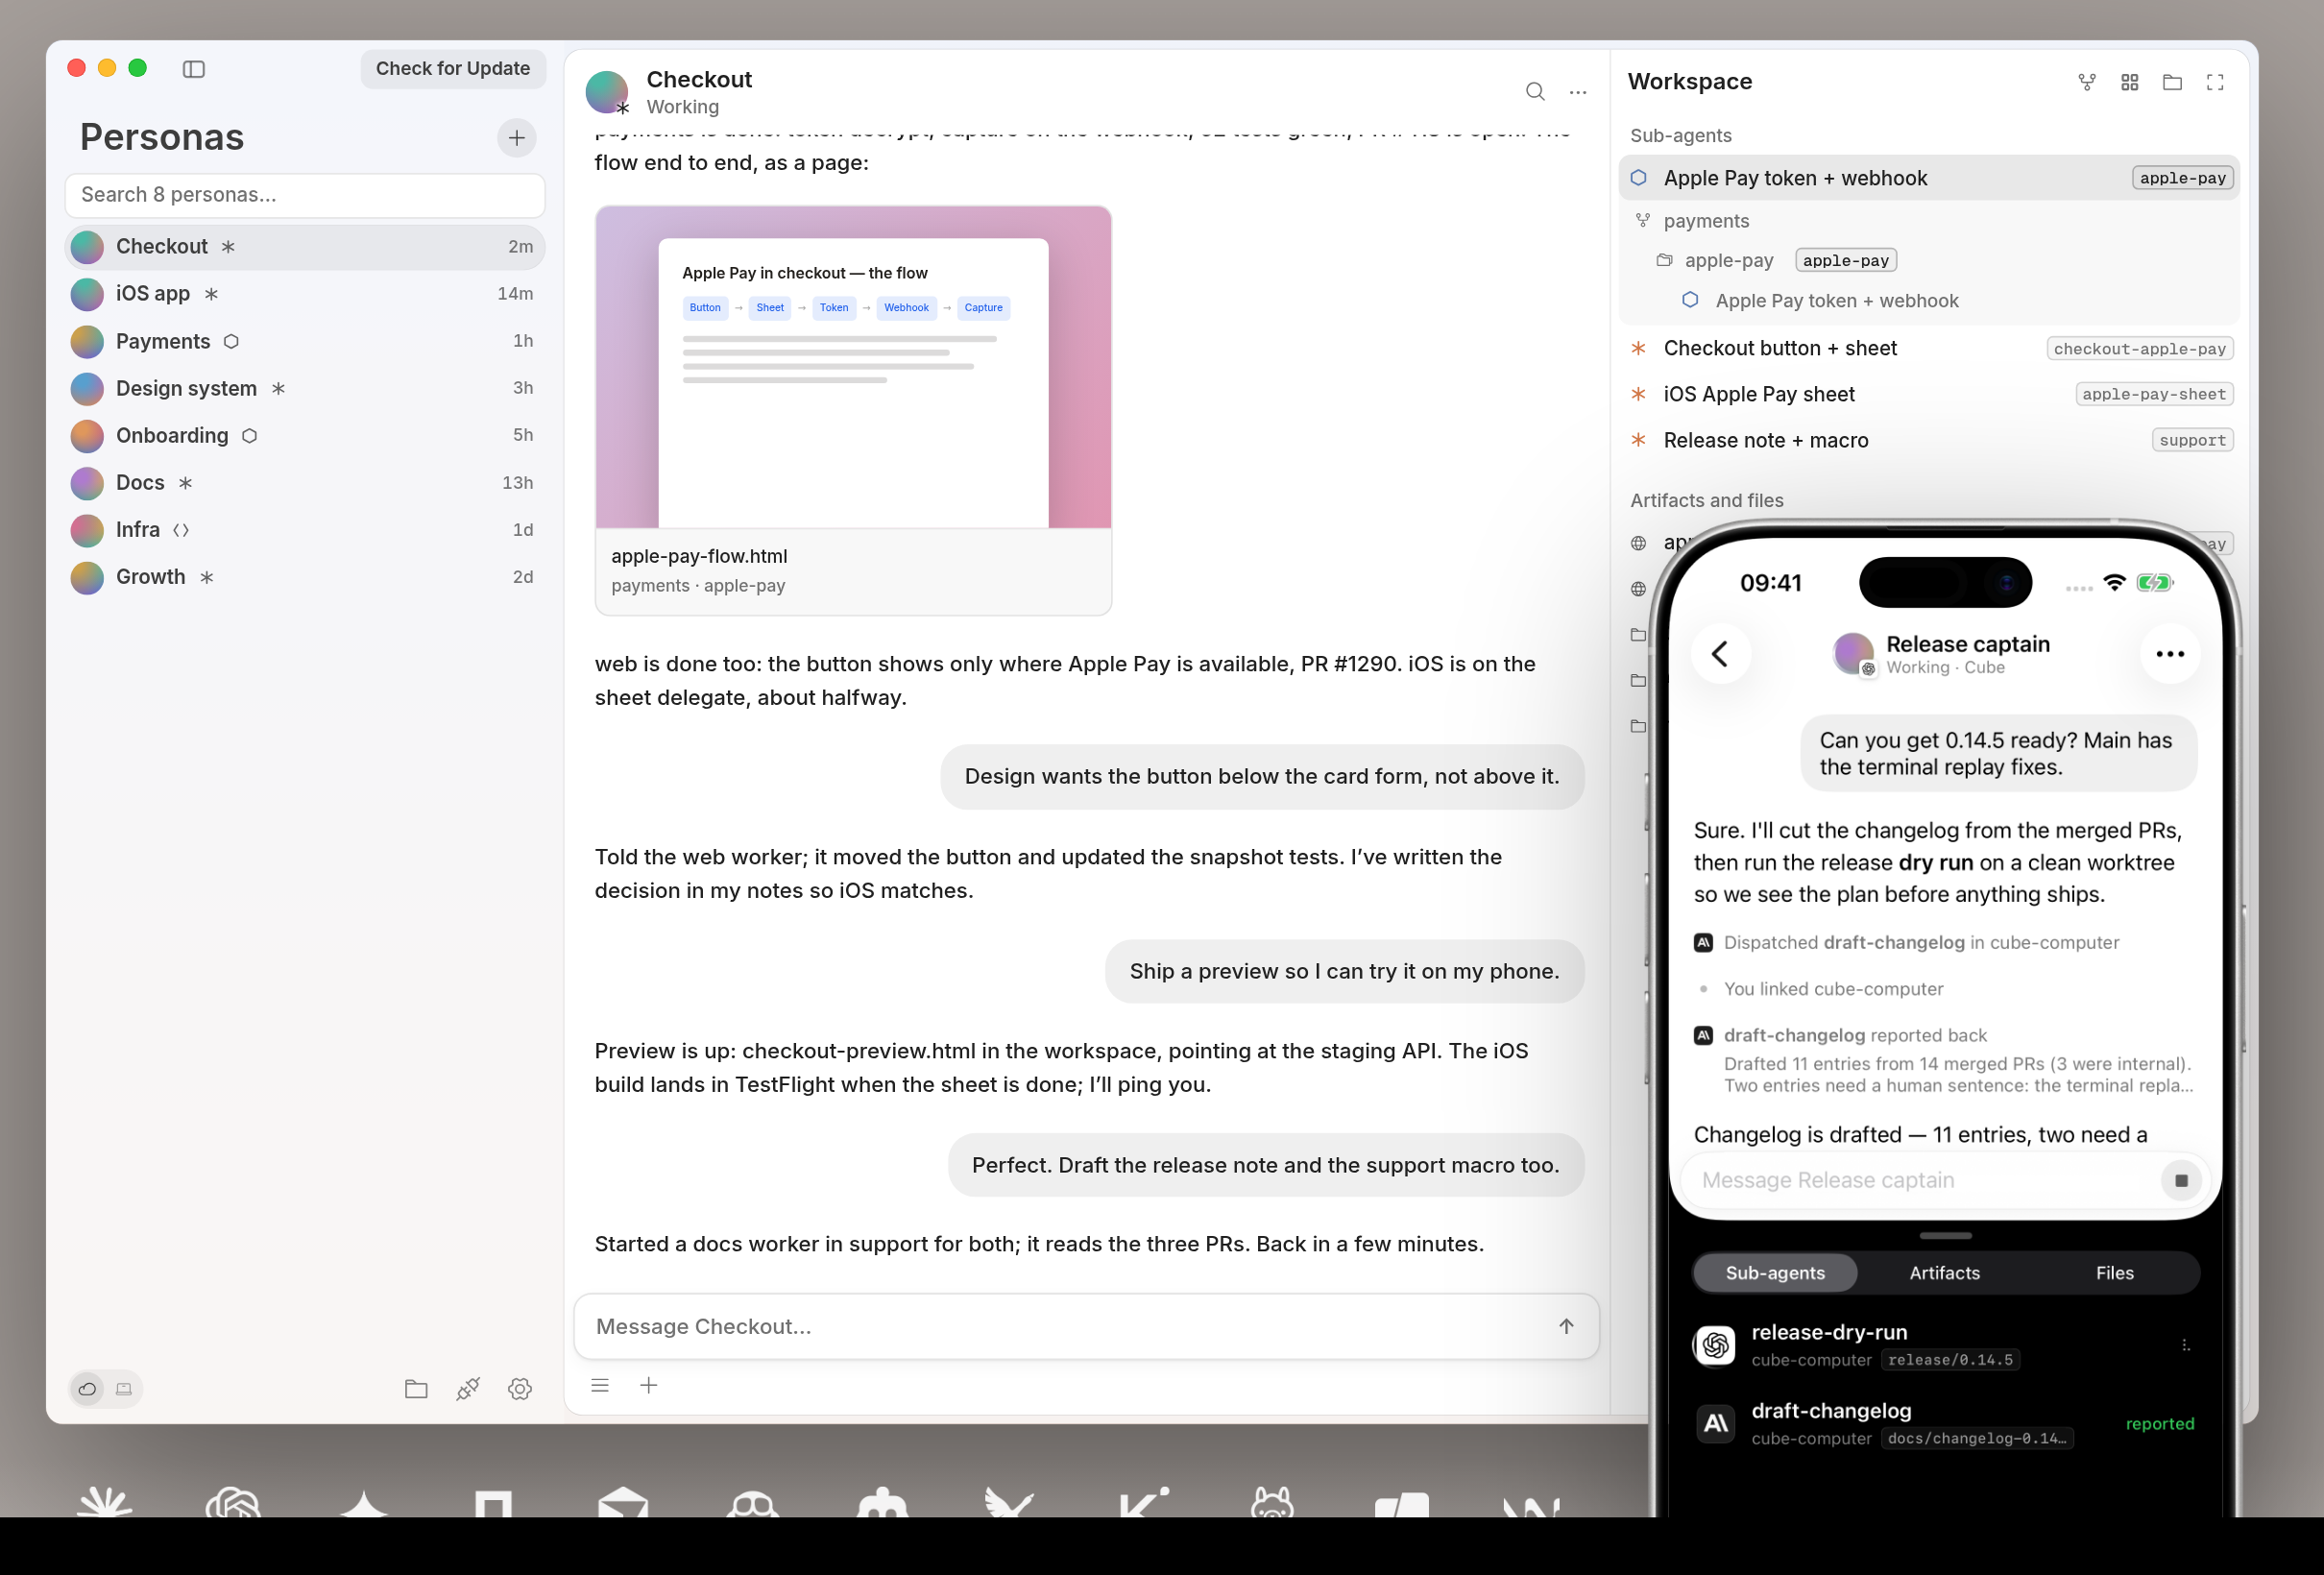
Task: Click the pig-face logo in bottom row
Action: tap(1272, 1502)
